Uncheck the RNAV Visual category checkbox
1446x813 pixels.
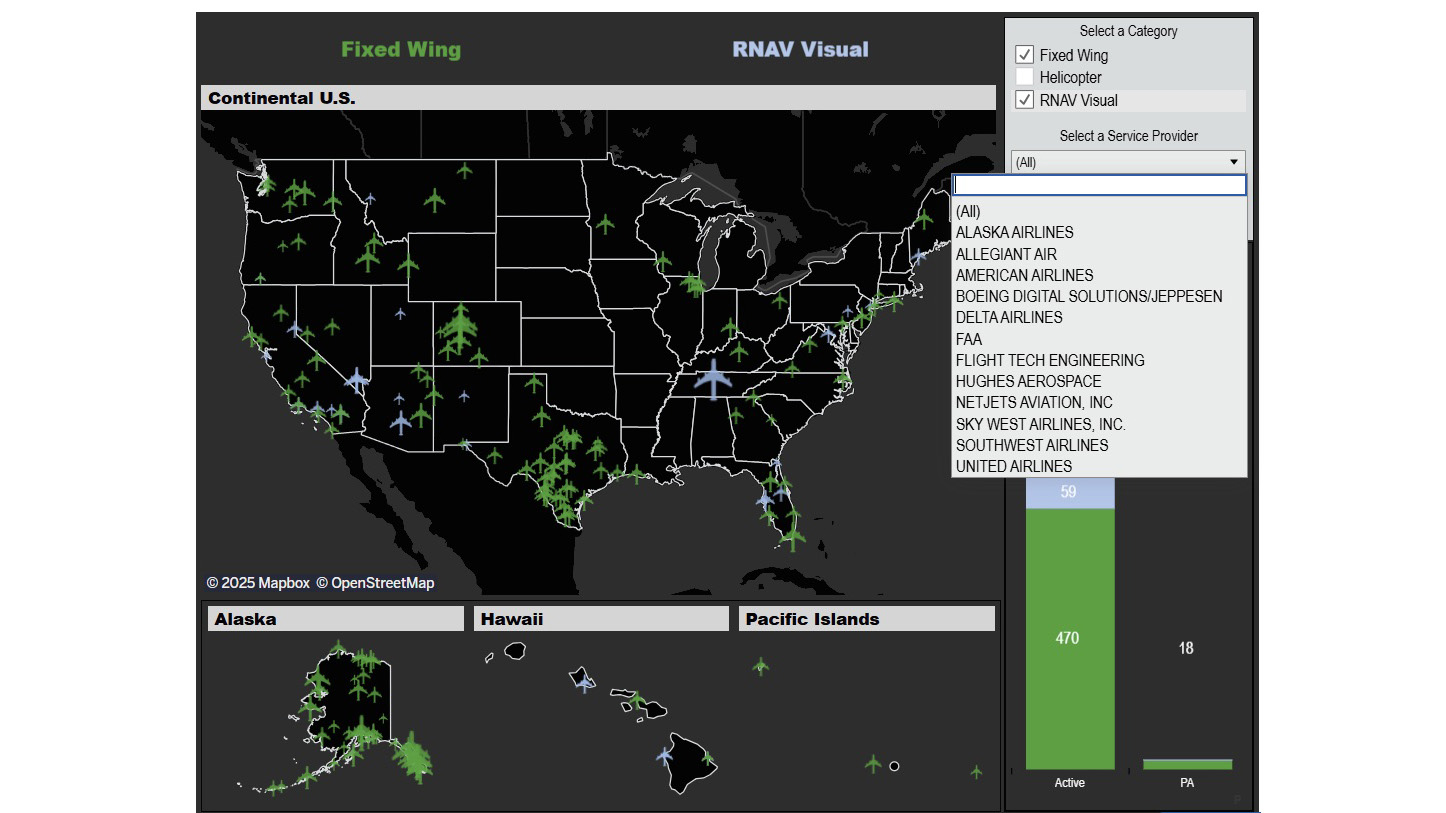click(1024, 100)
